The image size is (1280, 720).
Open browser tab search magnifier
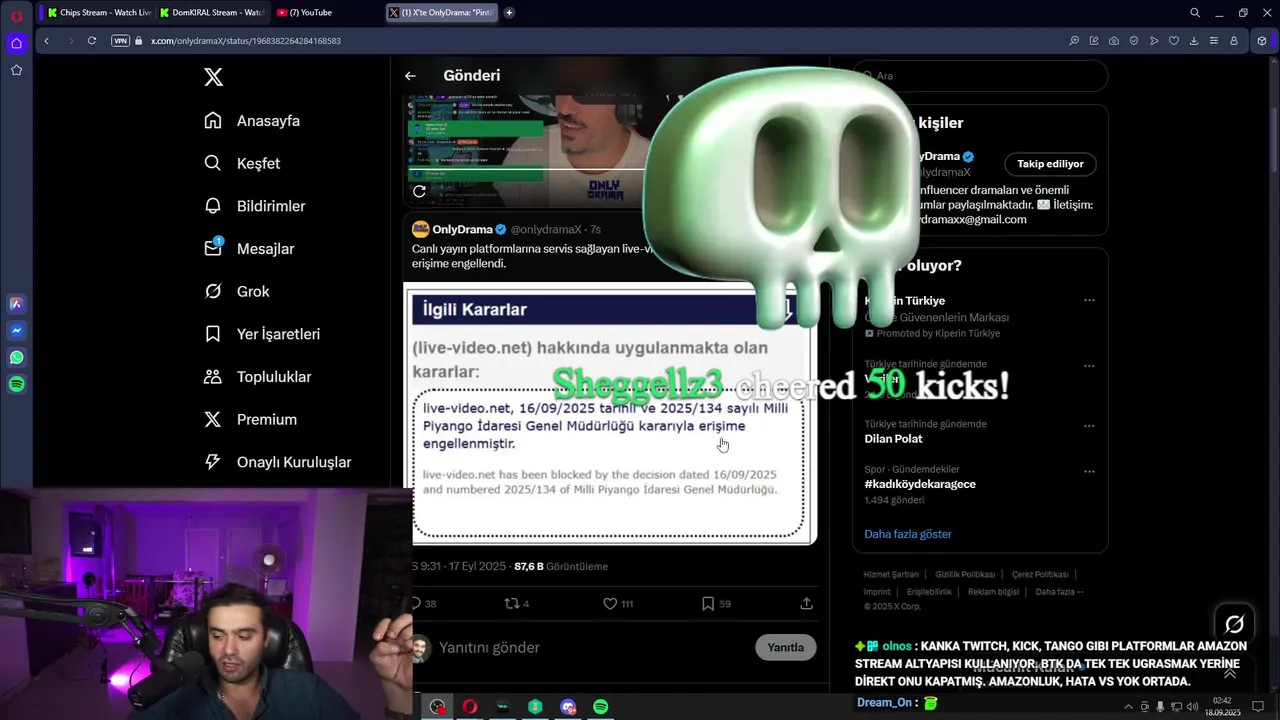tap(1195, 13)
